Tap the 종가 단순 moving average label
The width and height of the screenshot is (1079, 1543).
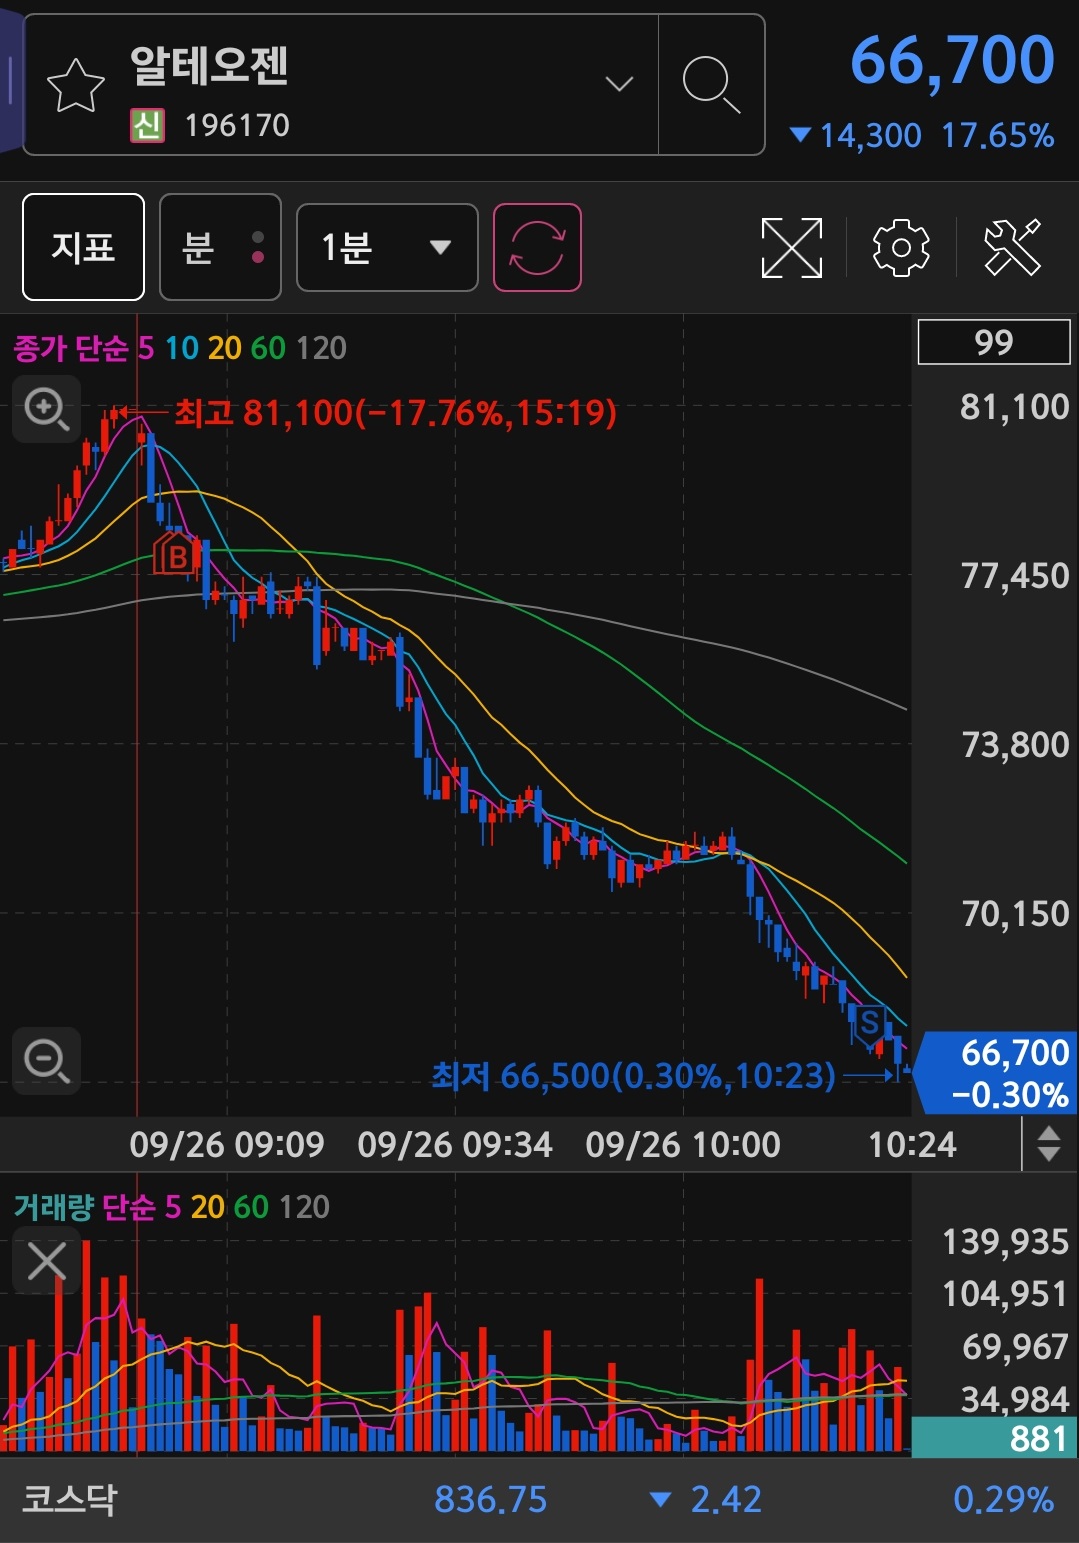[x=71, y=348]
